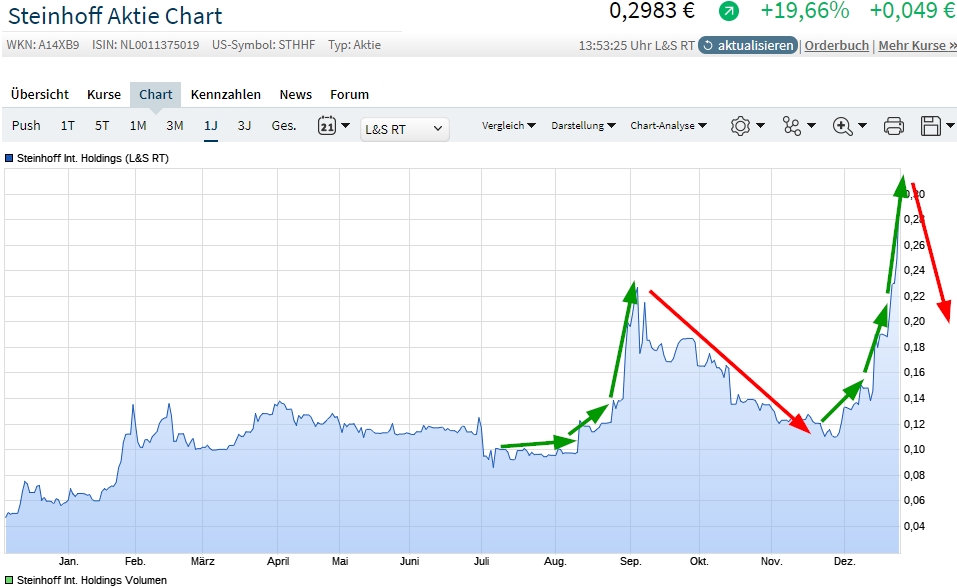This screenshot has width=957, height=588.
Task: Set chart range to 1M
Action: click(138, 126)
